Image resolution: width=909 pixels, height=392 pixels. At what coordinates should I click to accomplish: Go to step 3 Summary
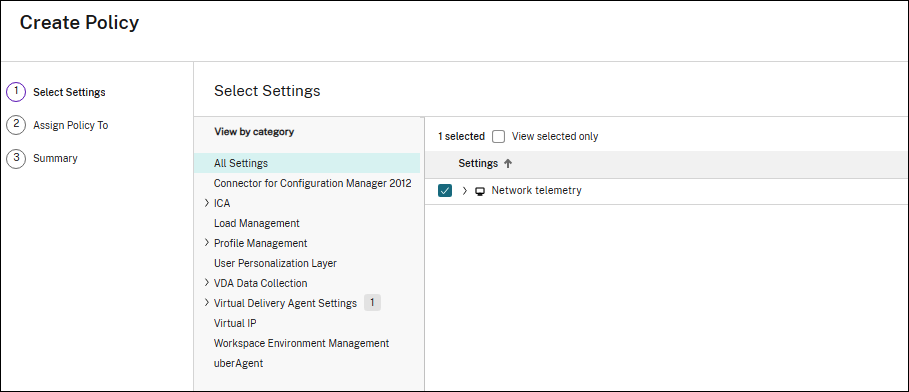pyautogui.click(x=56, y=158)
